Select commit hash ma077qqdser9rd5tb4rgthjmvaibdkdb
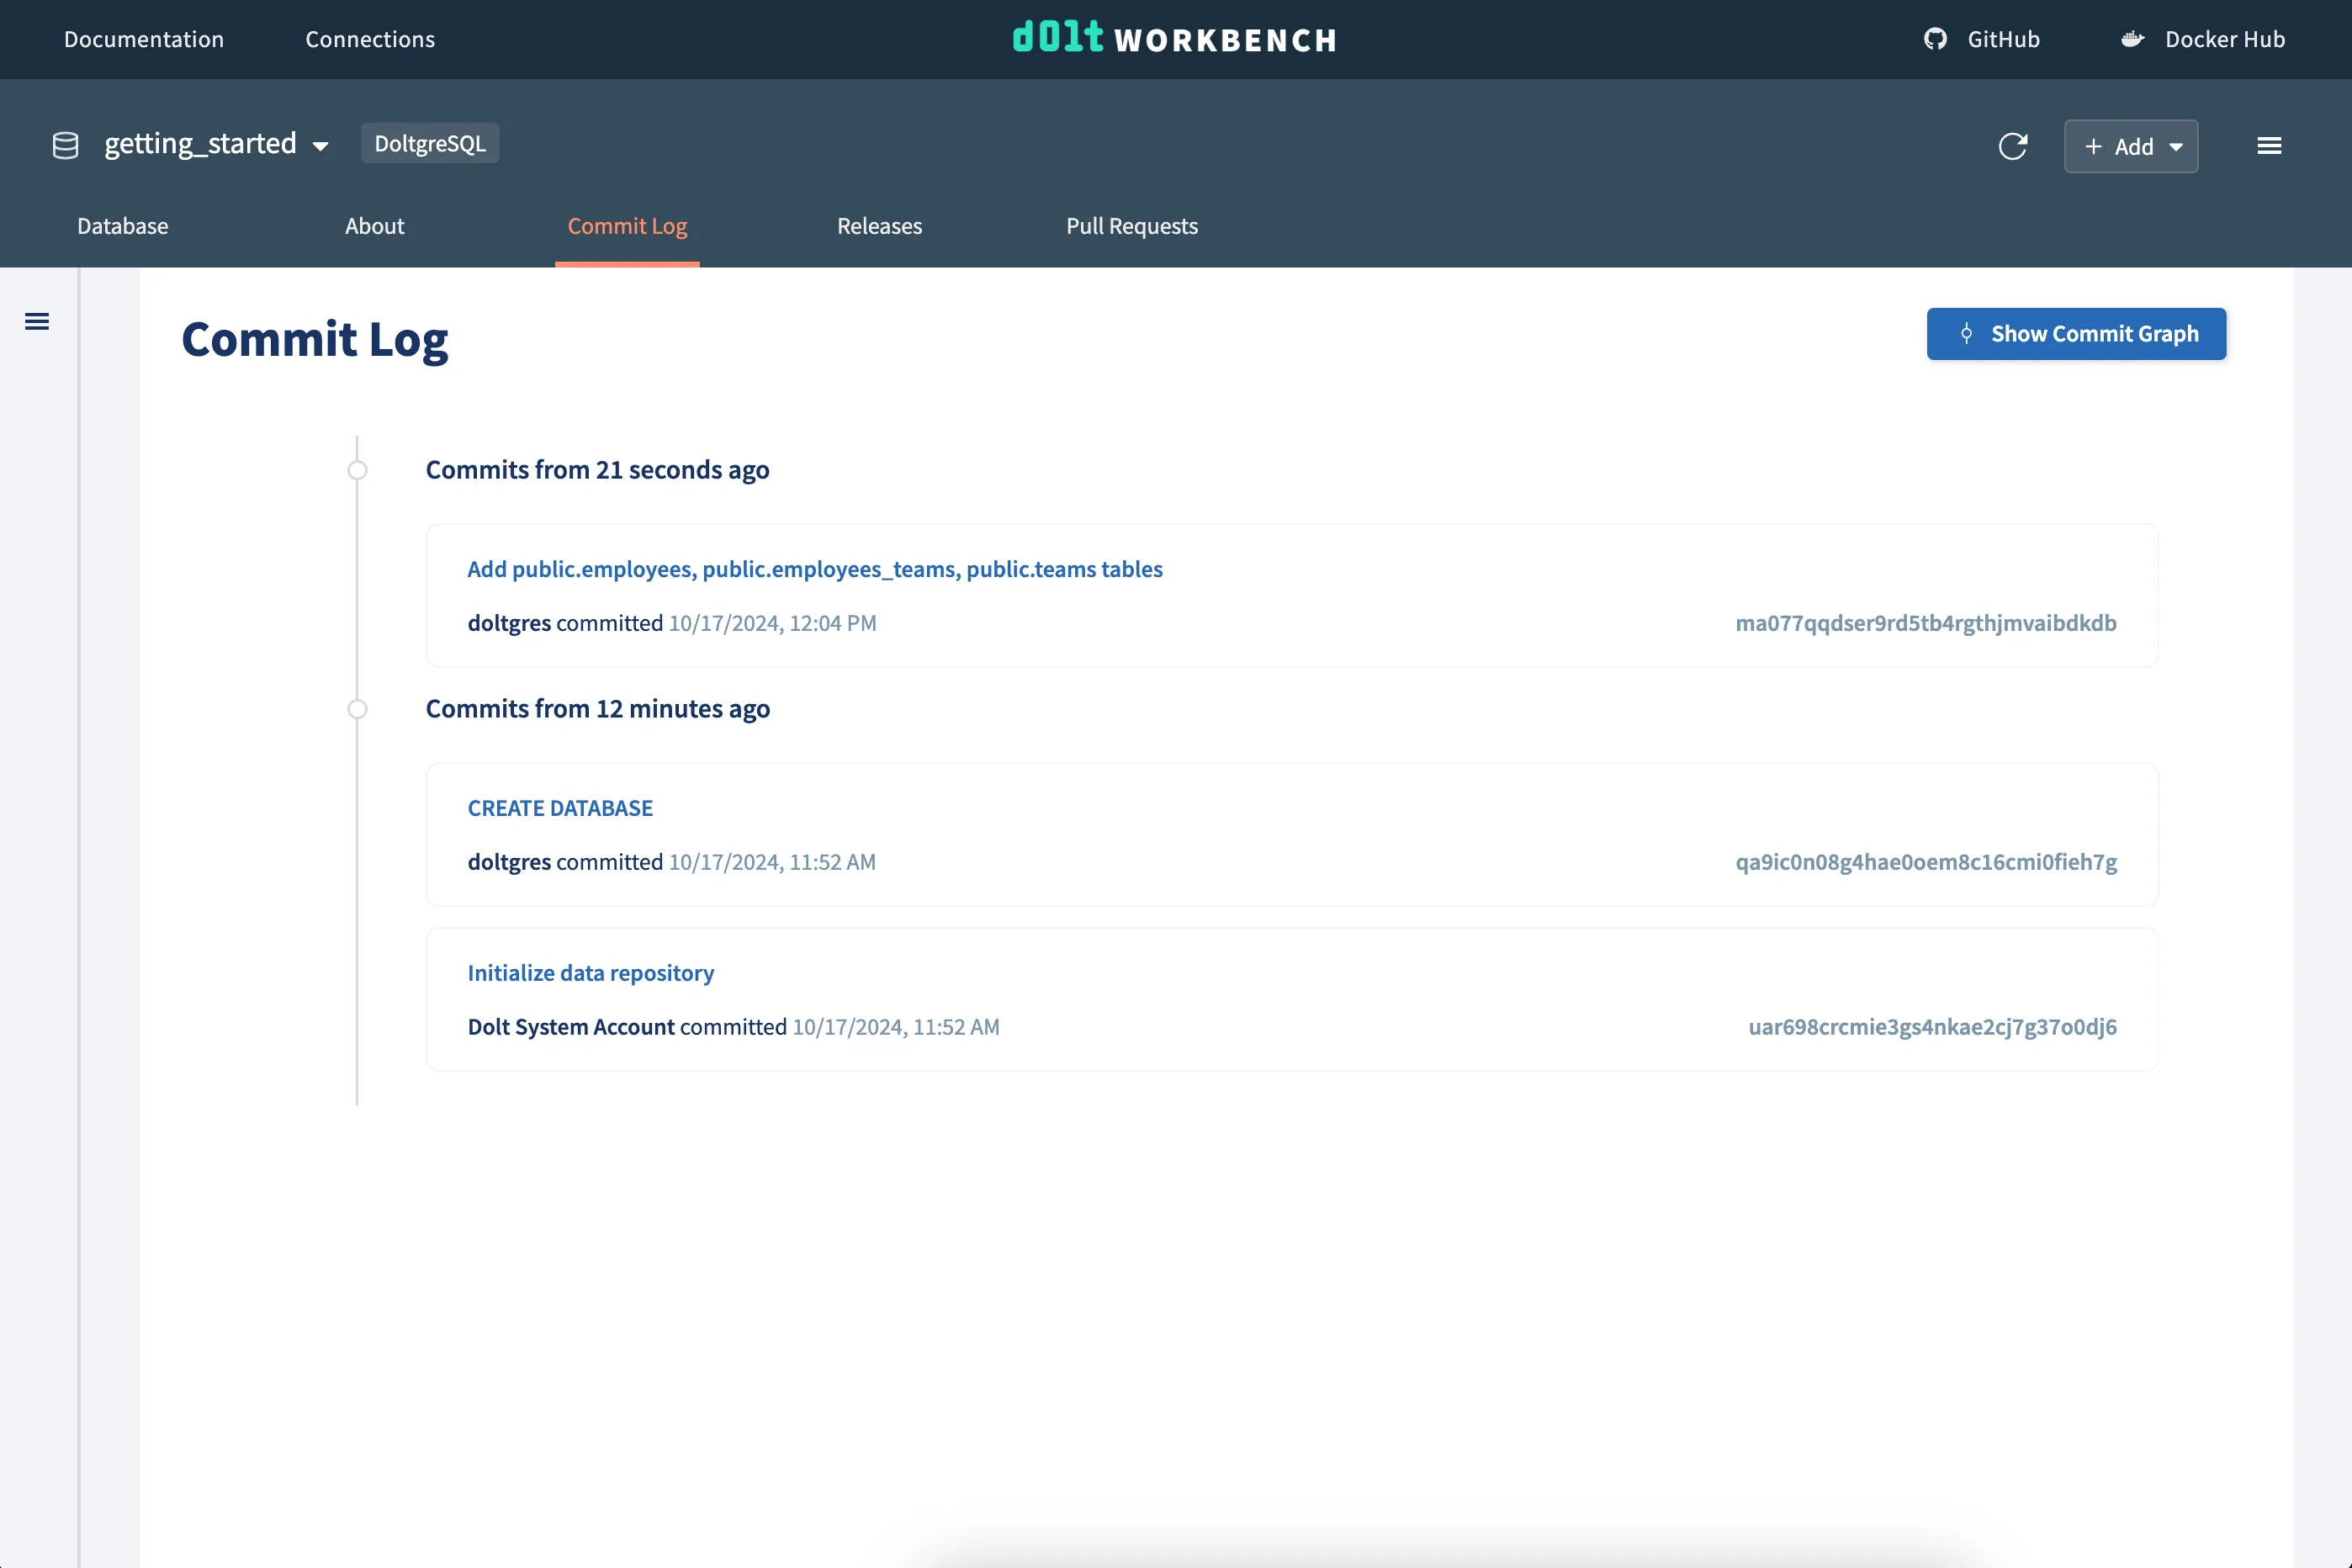This screenshot has width=2352, height=1568. coord(1925,623)
